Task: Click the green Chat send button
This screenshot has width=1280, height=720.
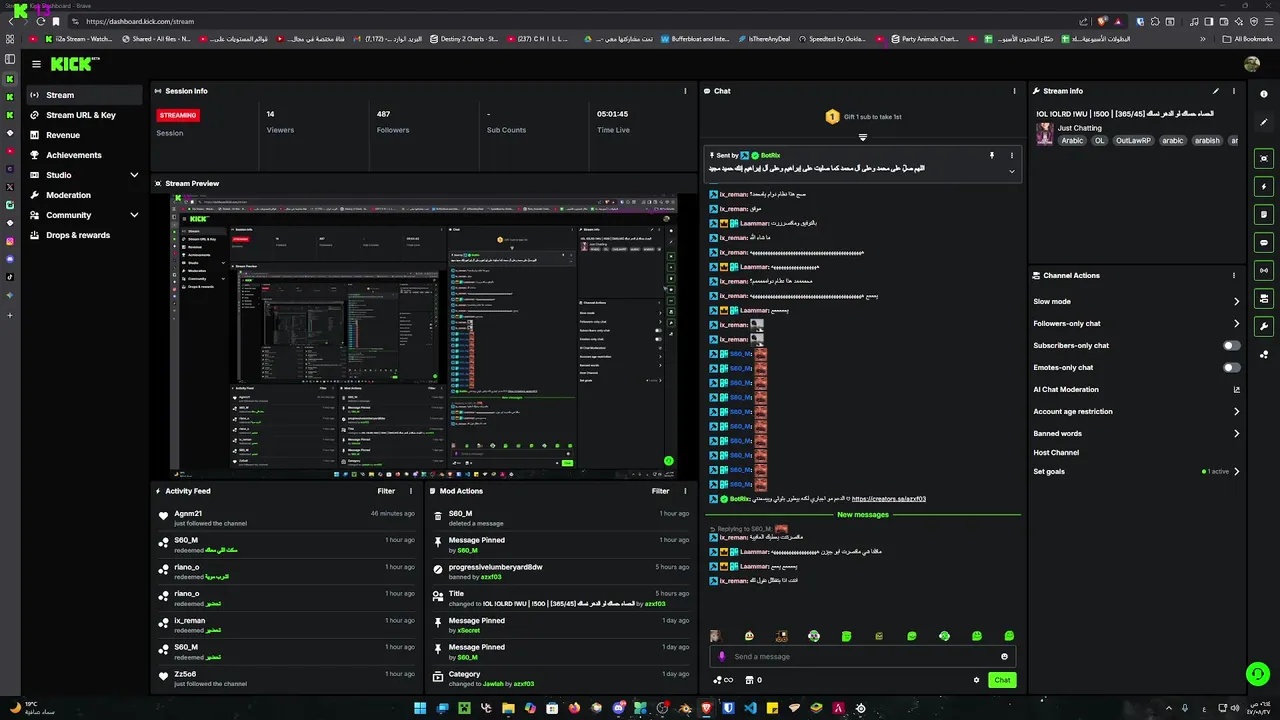Action: (1002, 680)
